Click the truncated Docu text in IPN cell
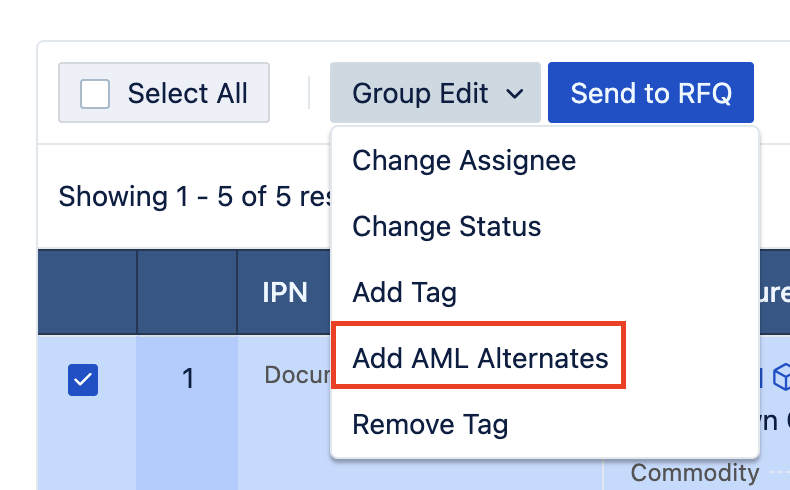The width and height of the screenshot is (790, 490). pyautogui.click(x=297, y=375)
